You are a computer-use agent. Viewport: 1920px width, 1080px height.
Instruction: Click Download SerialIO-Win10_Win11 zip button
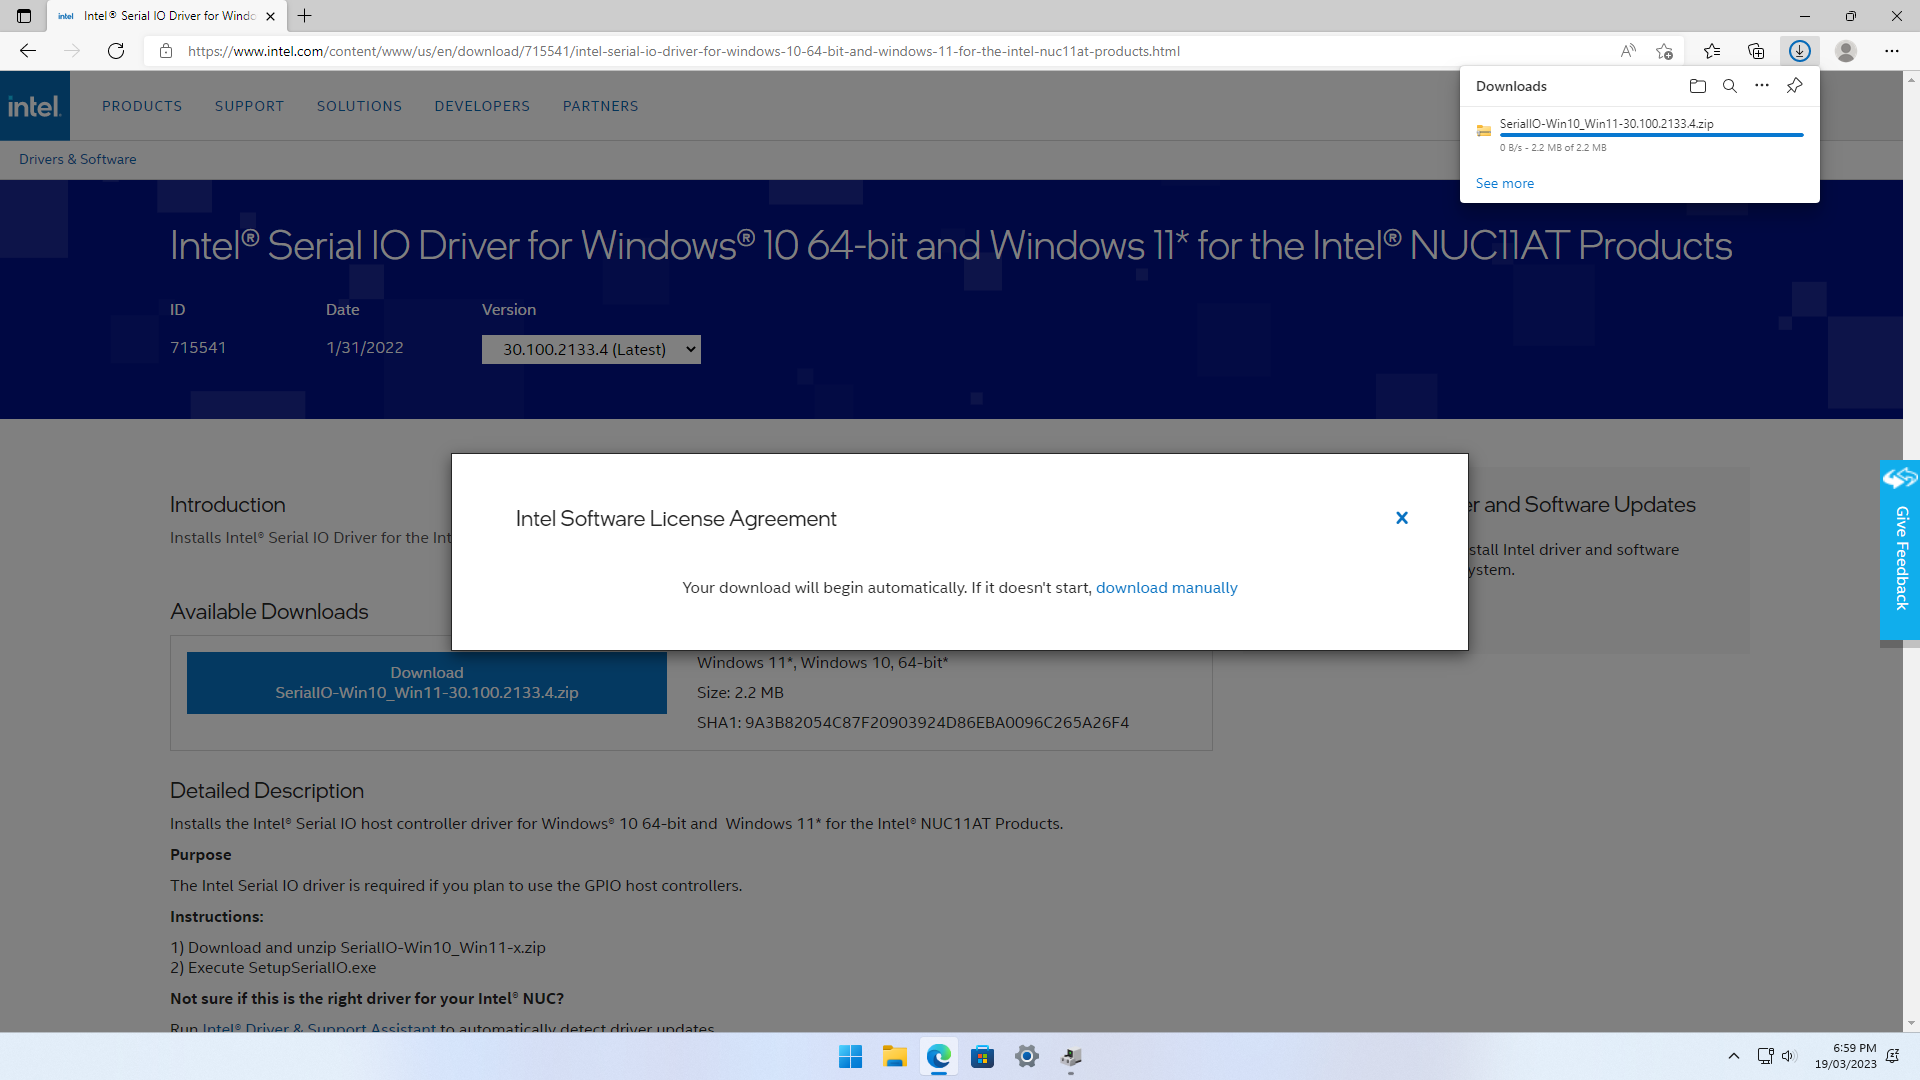[427, 683]
